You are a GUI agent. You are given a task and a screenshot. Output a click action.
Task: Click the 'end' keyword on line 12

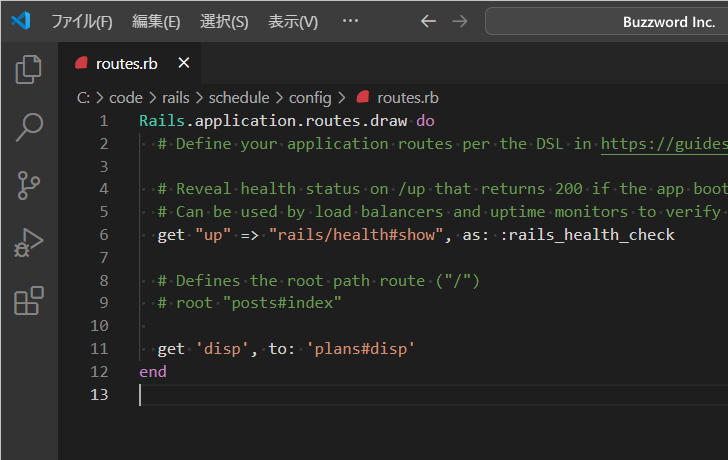153,371
